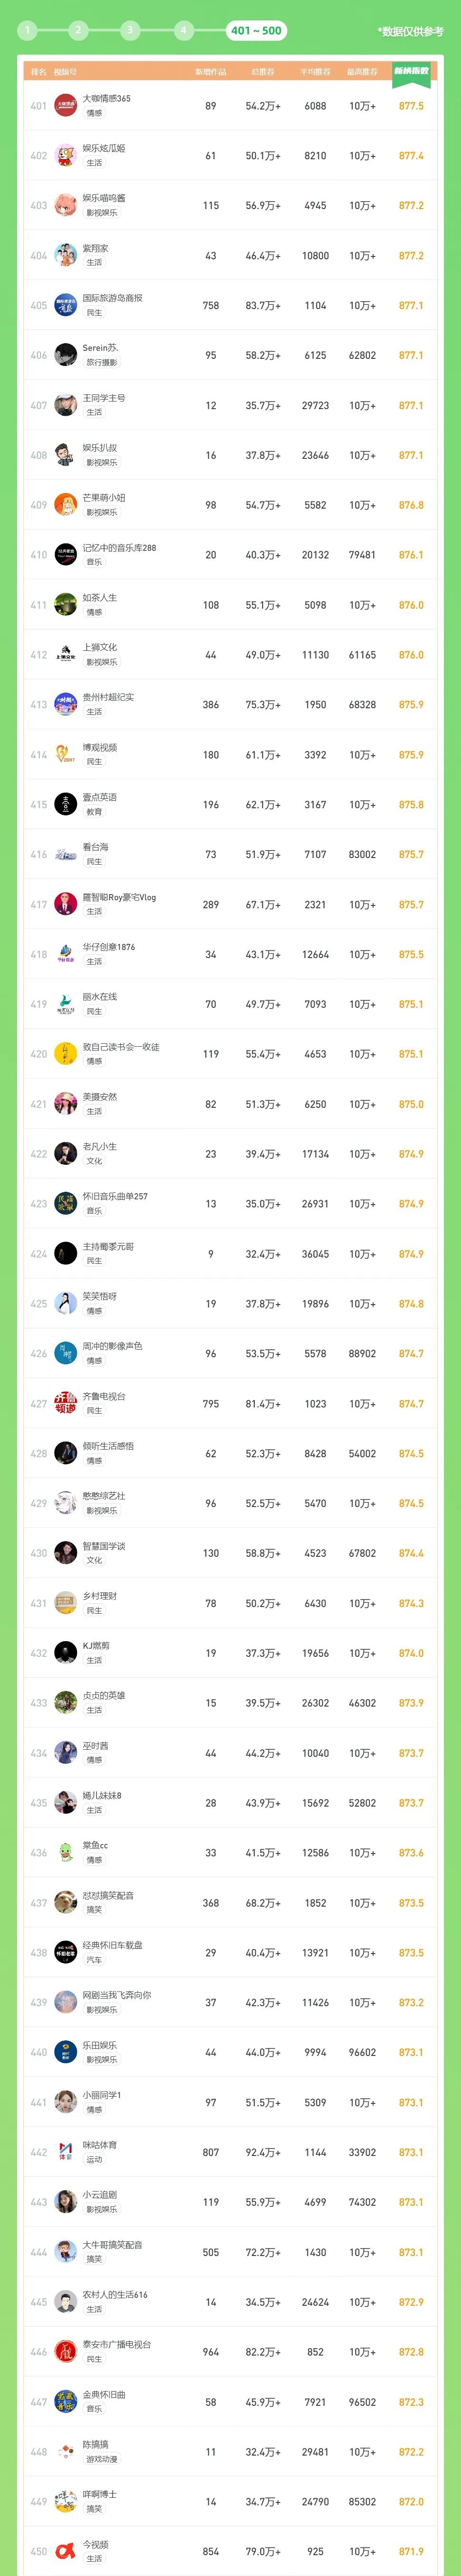Open 怀旧音乐曲单257 account name

click(115, 1197)
